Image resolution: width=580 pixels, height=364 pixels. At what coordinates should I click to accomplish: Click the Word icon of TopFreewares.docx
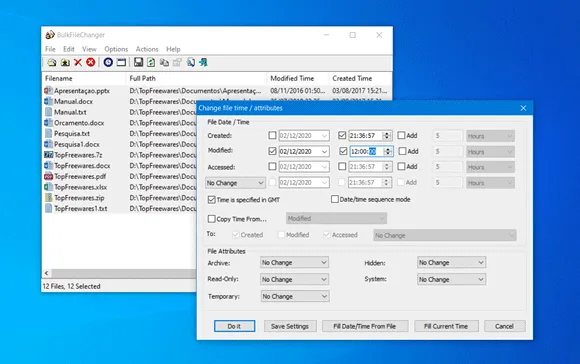coord(48,165)
